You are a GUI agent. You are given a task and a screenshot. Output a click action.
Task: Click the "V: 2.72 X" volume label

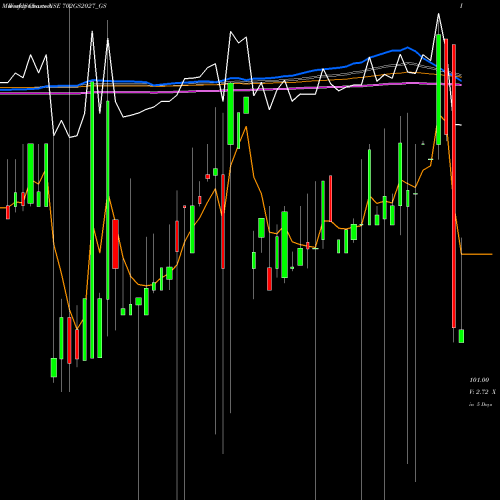(482, 392)
